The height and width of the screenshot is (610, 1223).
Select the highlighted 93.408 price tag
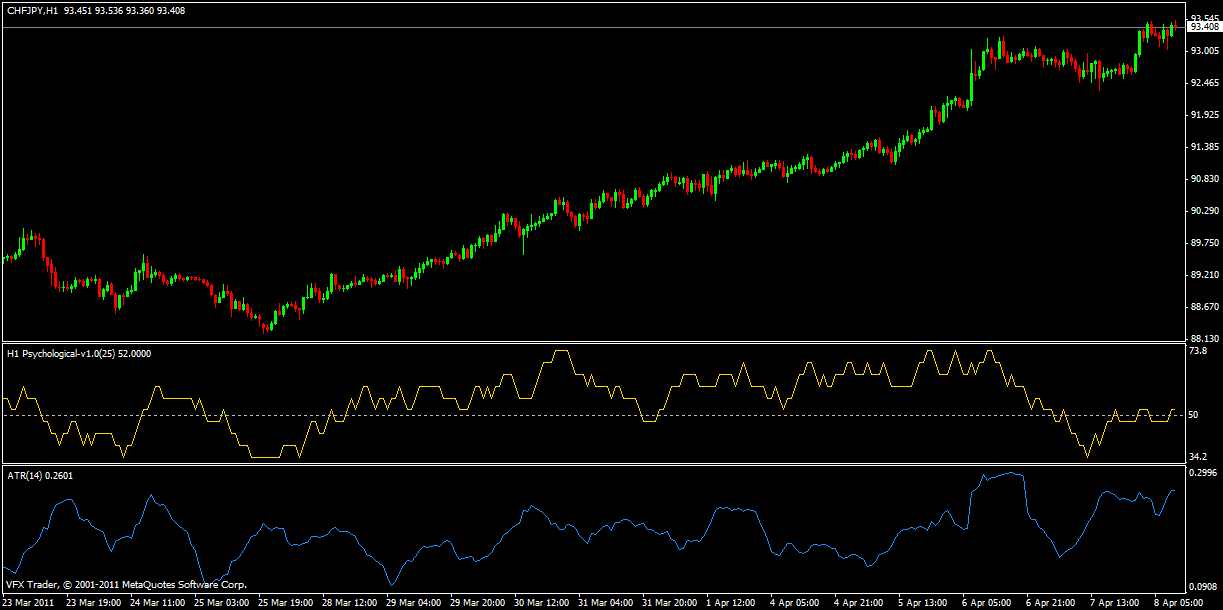[1204, 28]
